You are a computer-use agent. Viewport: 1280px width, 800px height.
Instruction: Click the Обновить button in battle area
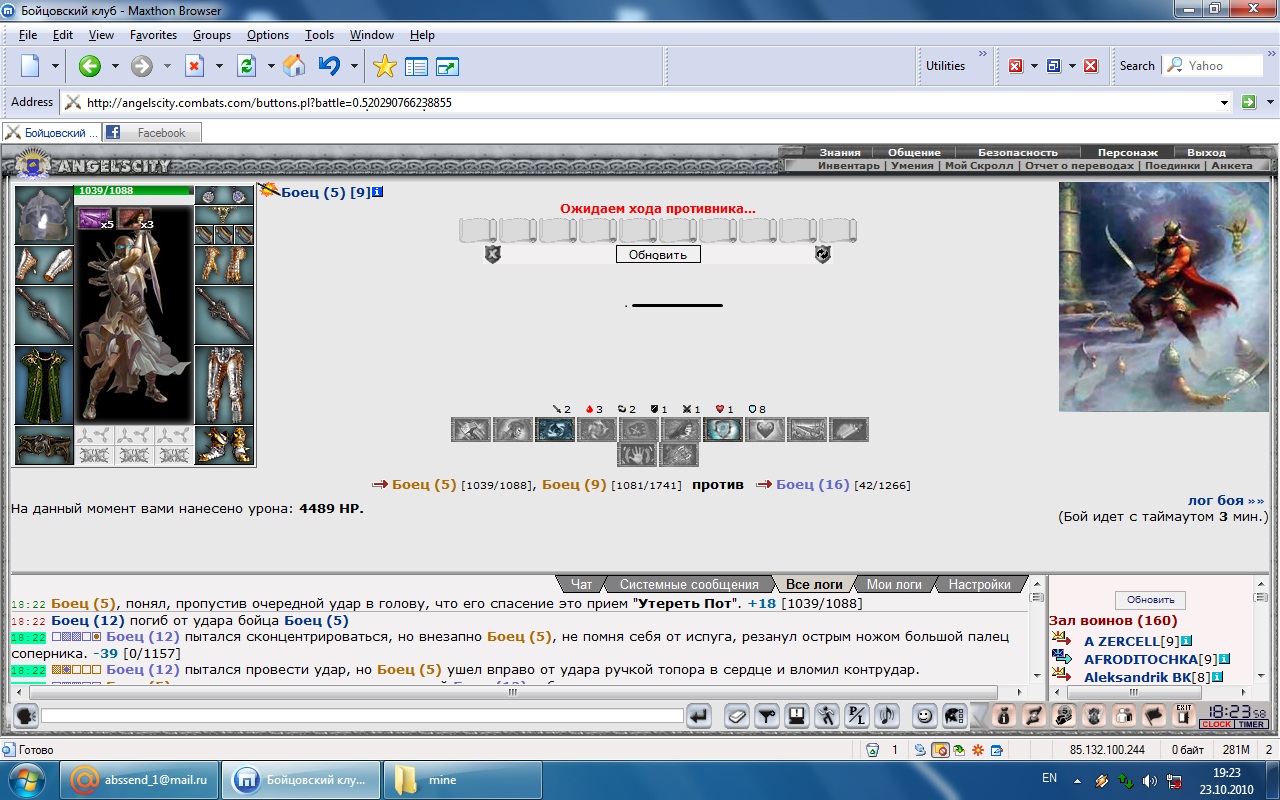[x=658, y=255]
